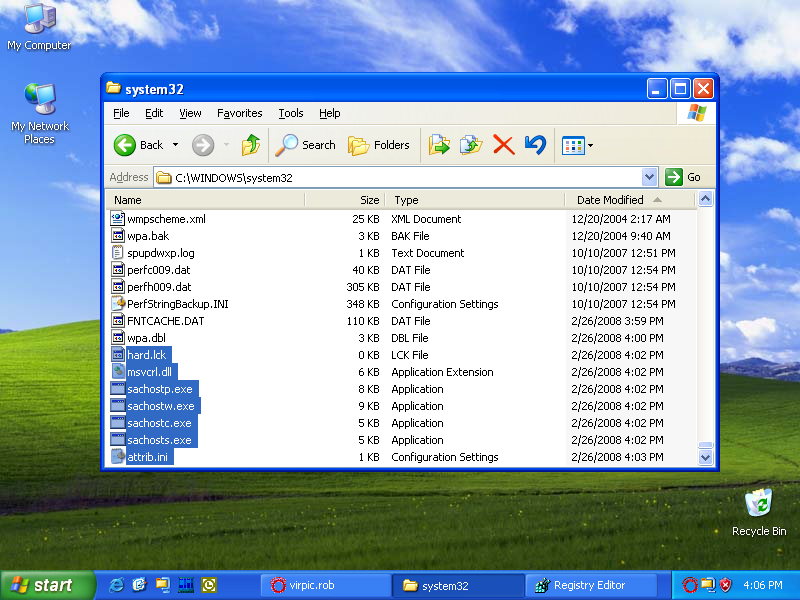The height and width of the screenshot is (600, 800).
Task: Click the scroll up arrow of file list
Action: tap(705, 199)
